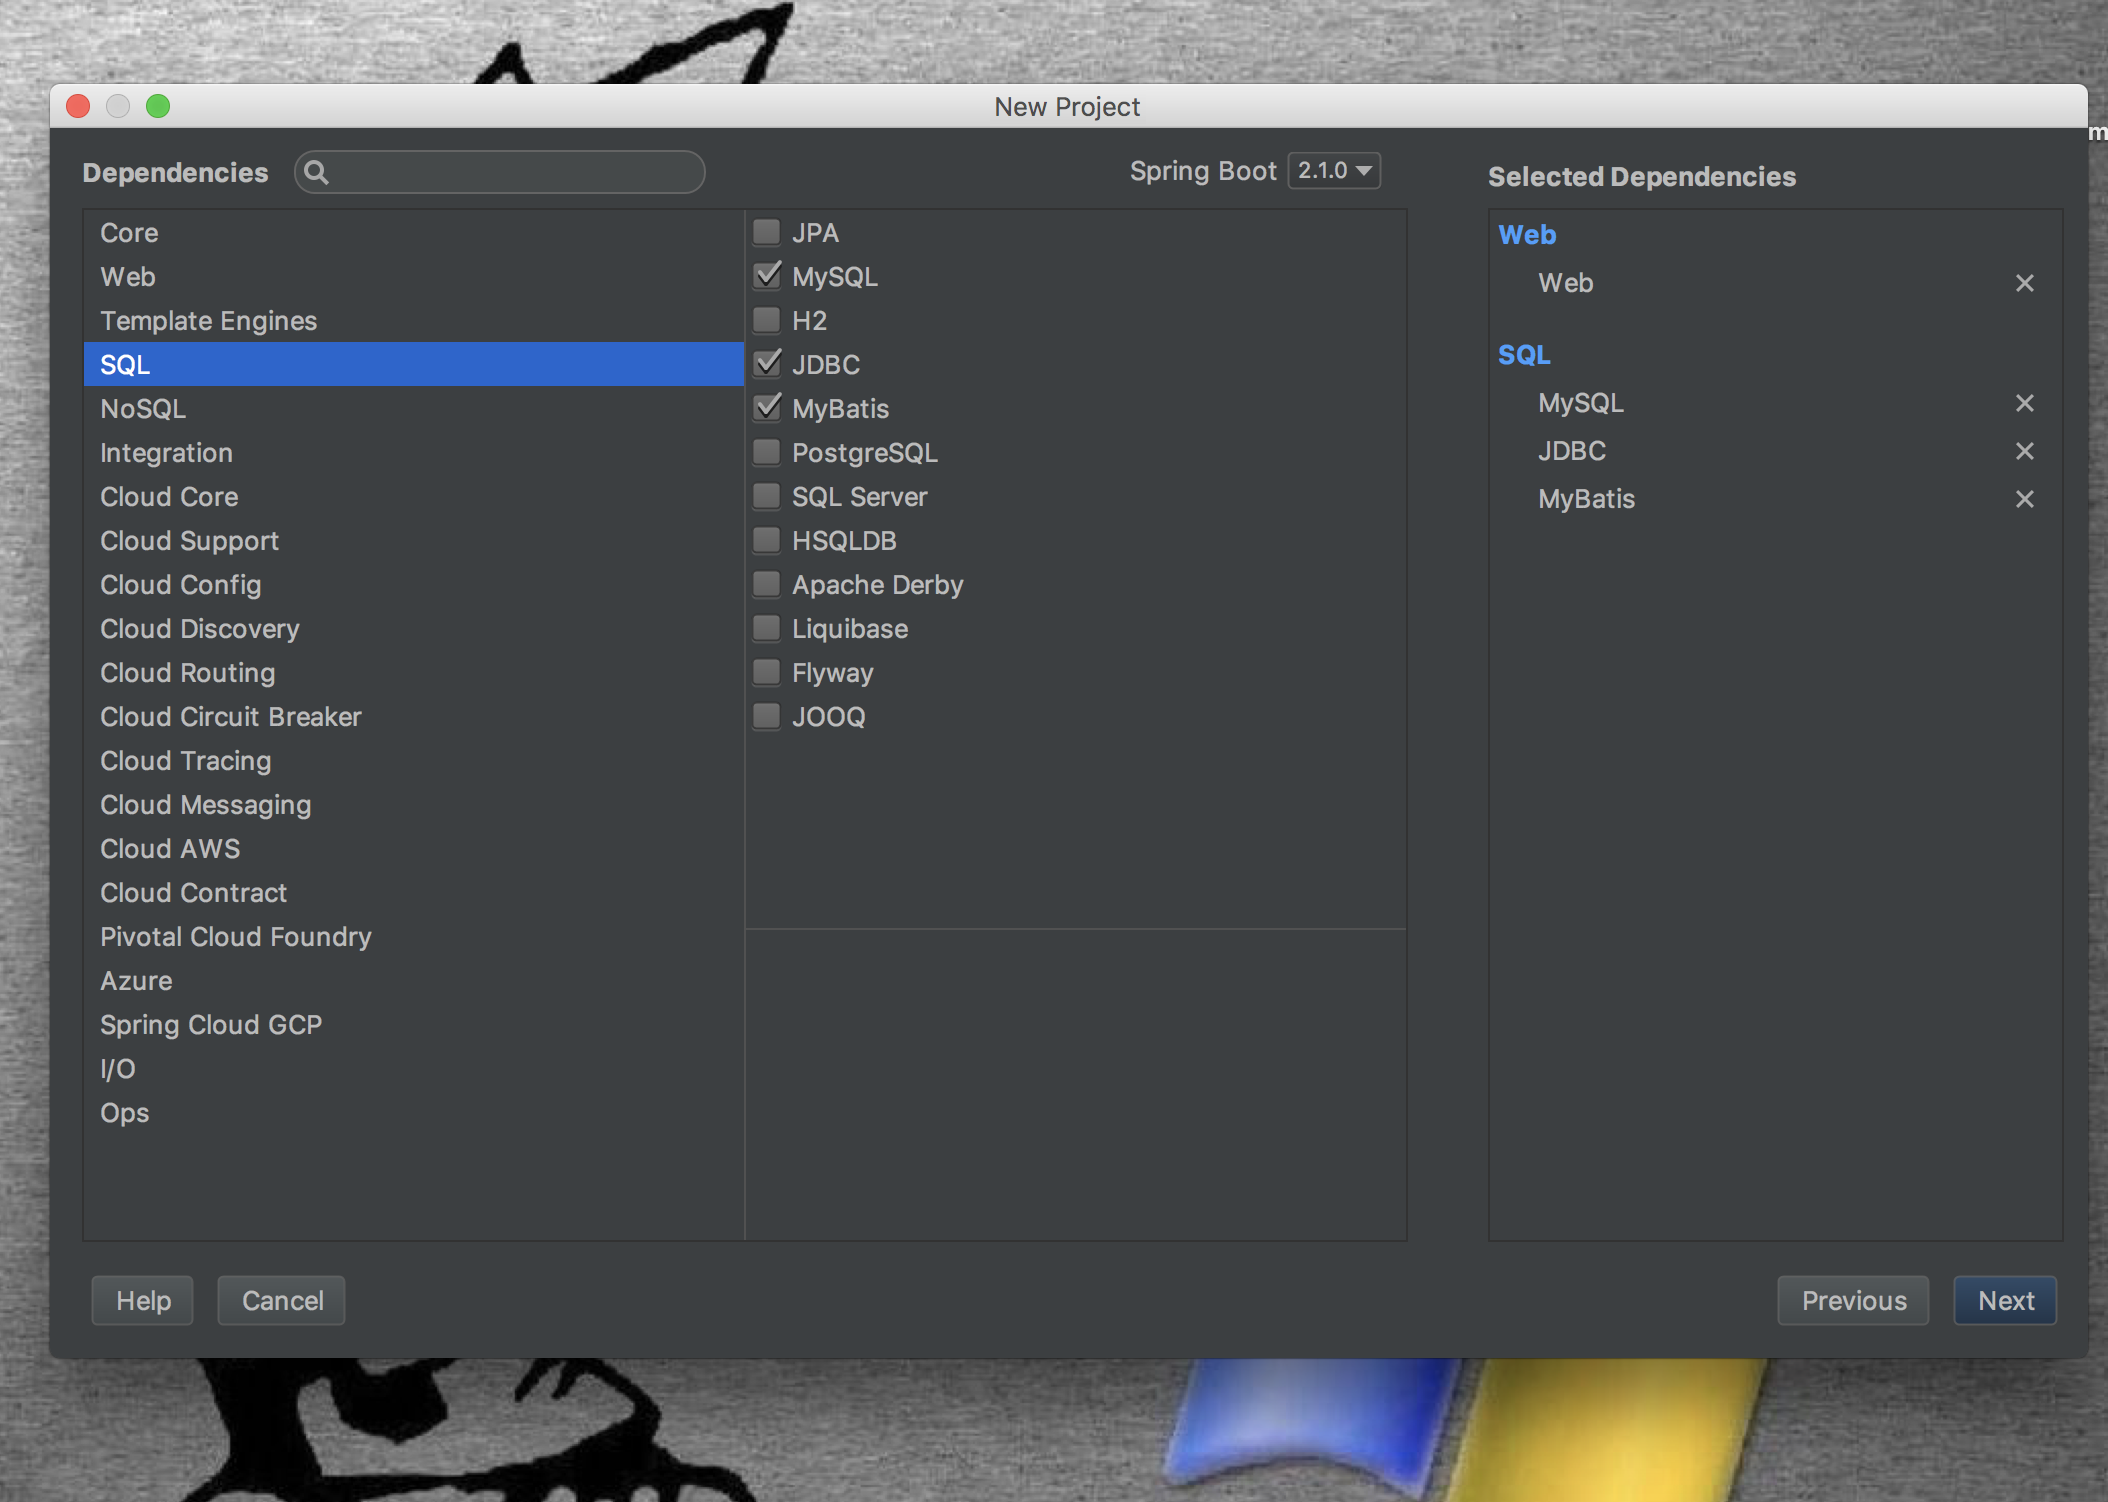Remove MySQL from selected dependencies
Image resolution: width=2108 pixels, height=1502 pixels.
(x=2024, y=403)
